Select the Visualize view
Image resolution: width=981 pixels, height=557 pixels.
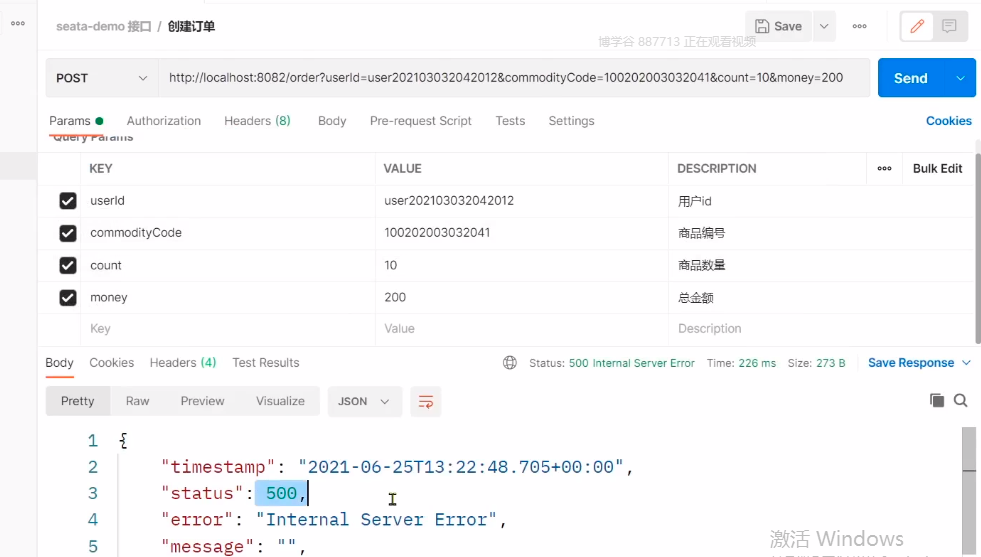click(x=280, y=401)
